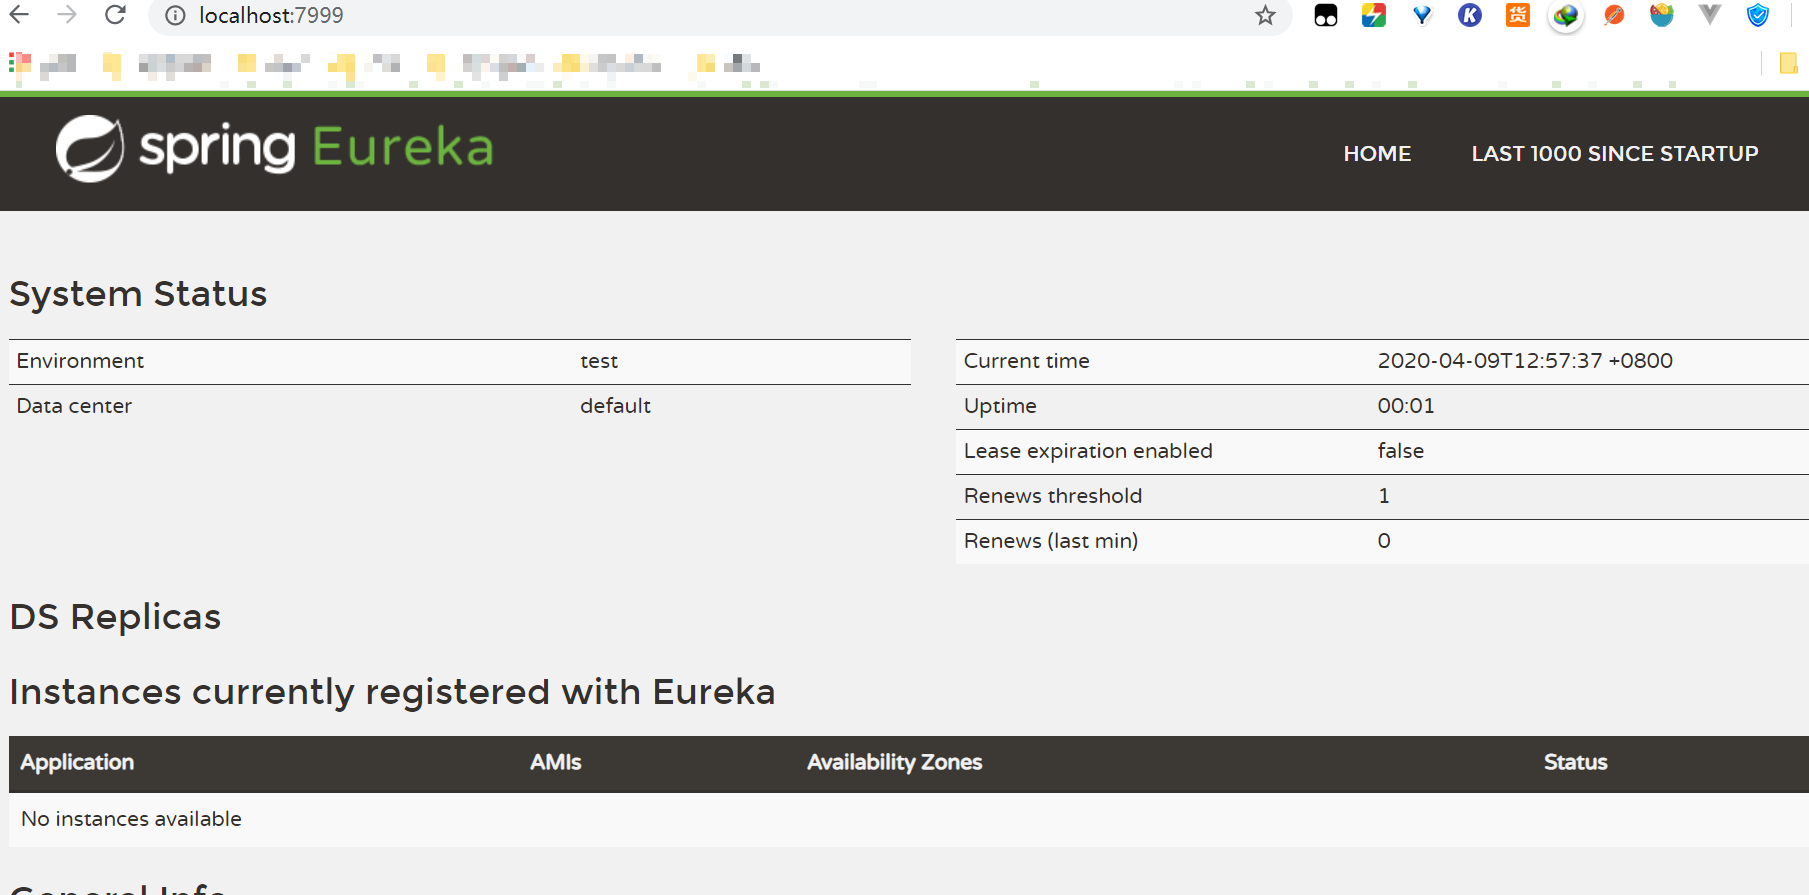Click the Spring leaf logo
Image resolution: width=1809 pixels, height=895 pixels.
pos(90,149)
